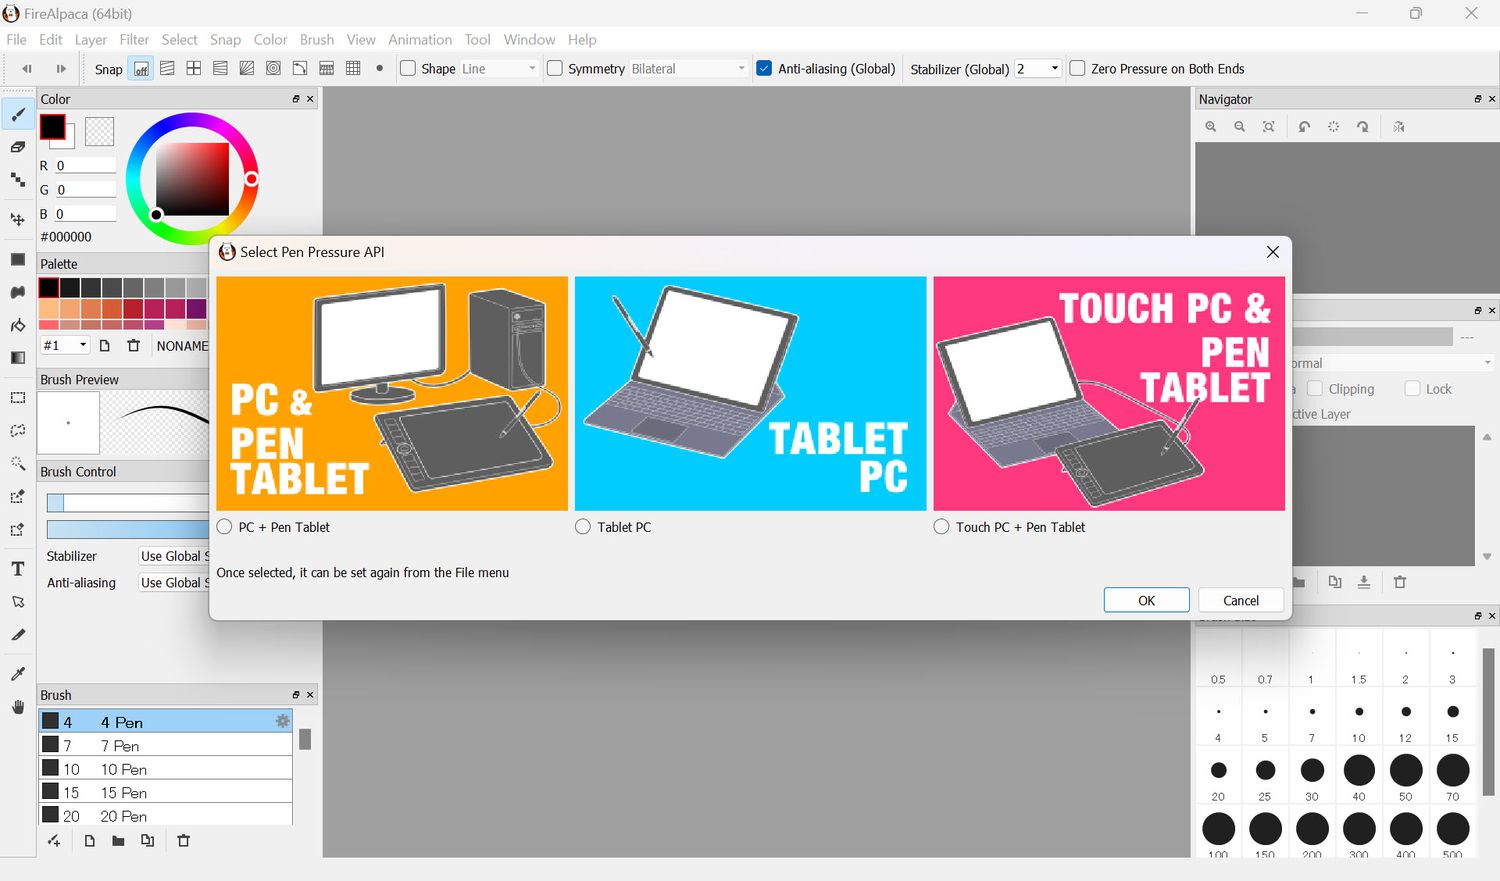This screenshot has width=1500, height=881.
Task: Click the R color value field
Action: (85, 166)
